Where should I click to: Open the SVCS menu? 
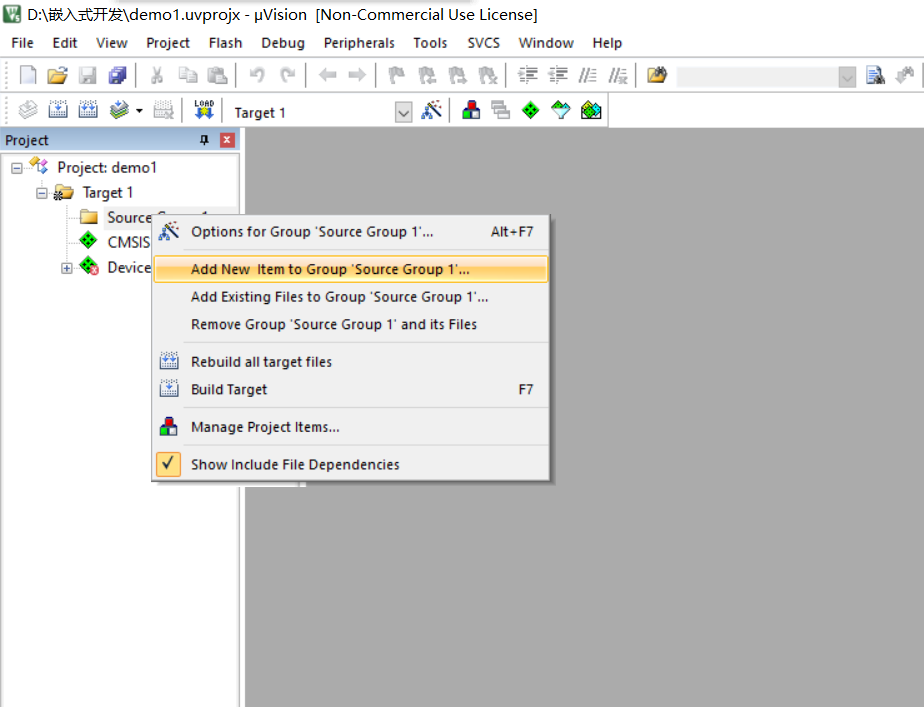click(x=484, y=43)
